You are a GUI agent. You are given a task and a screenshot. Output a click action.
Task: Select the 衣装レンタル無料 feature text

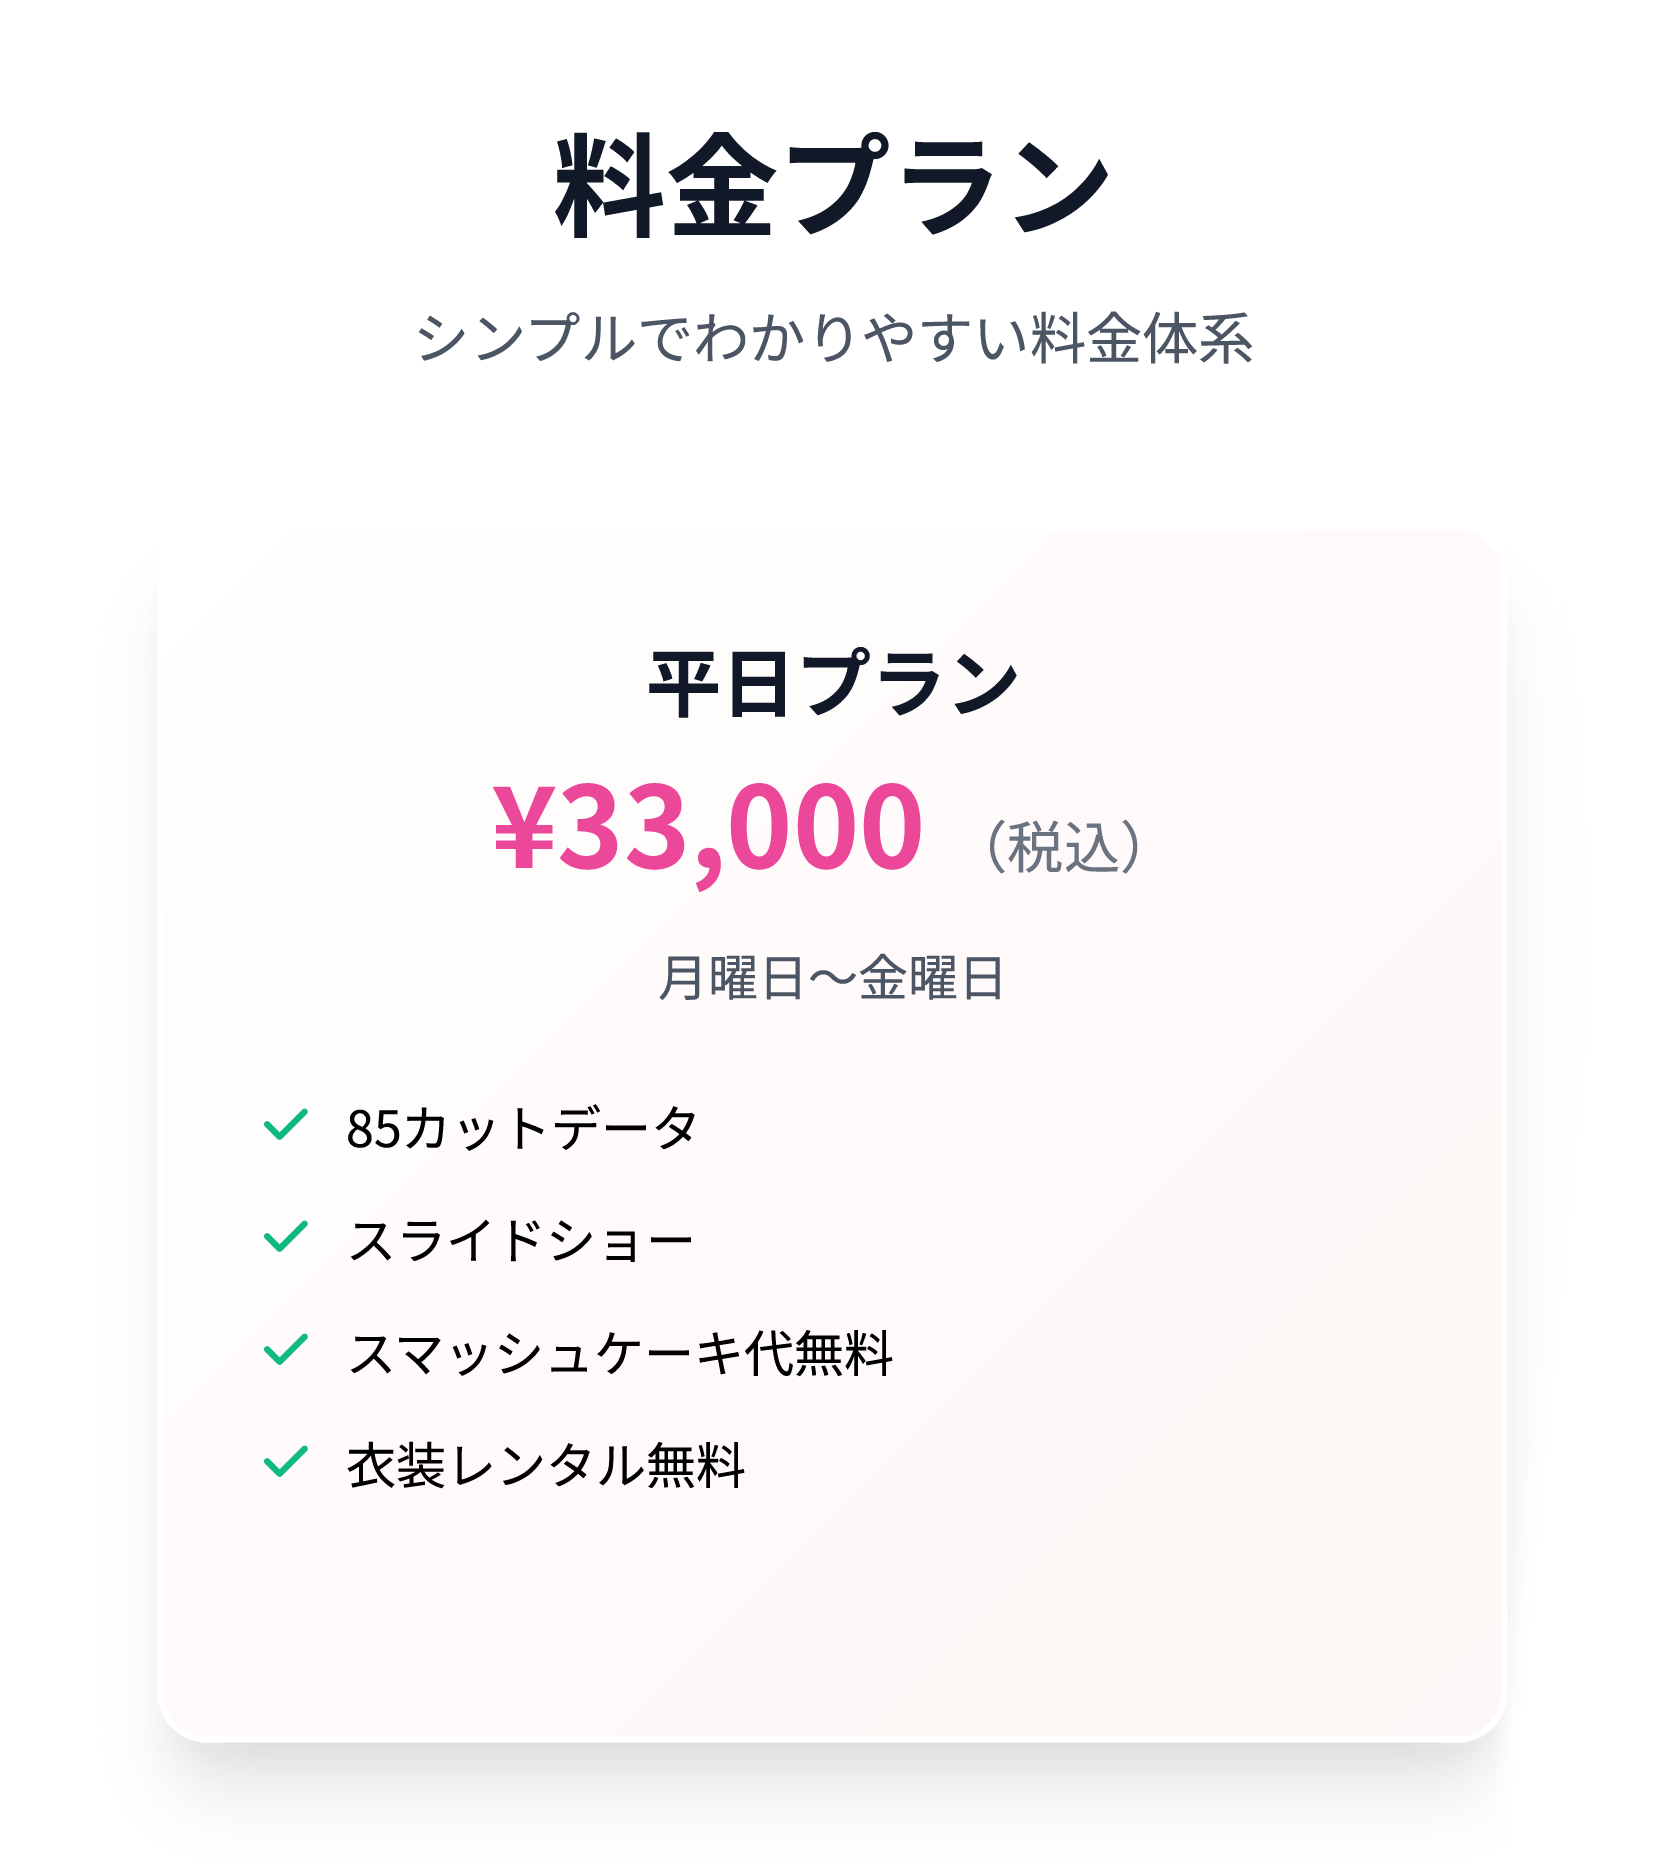(546, 1465)
